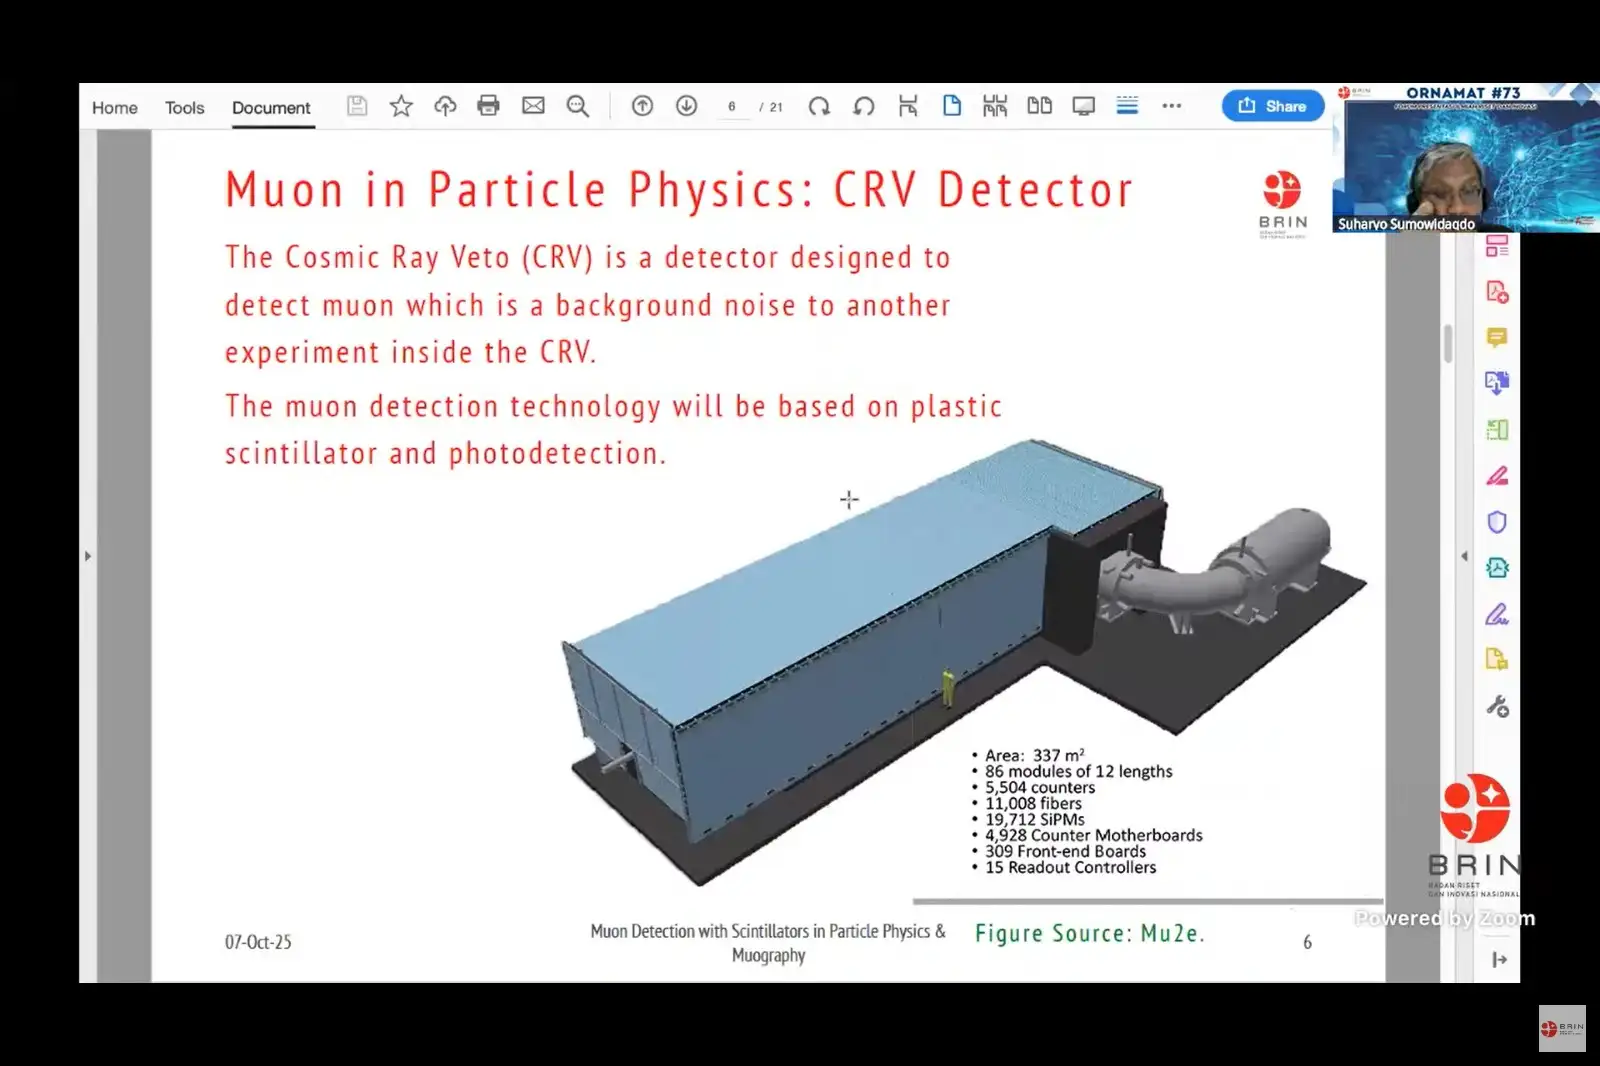
Task: Click the email envelope icon
Action: point(533,106)
